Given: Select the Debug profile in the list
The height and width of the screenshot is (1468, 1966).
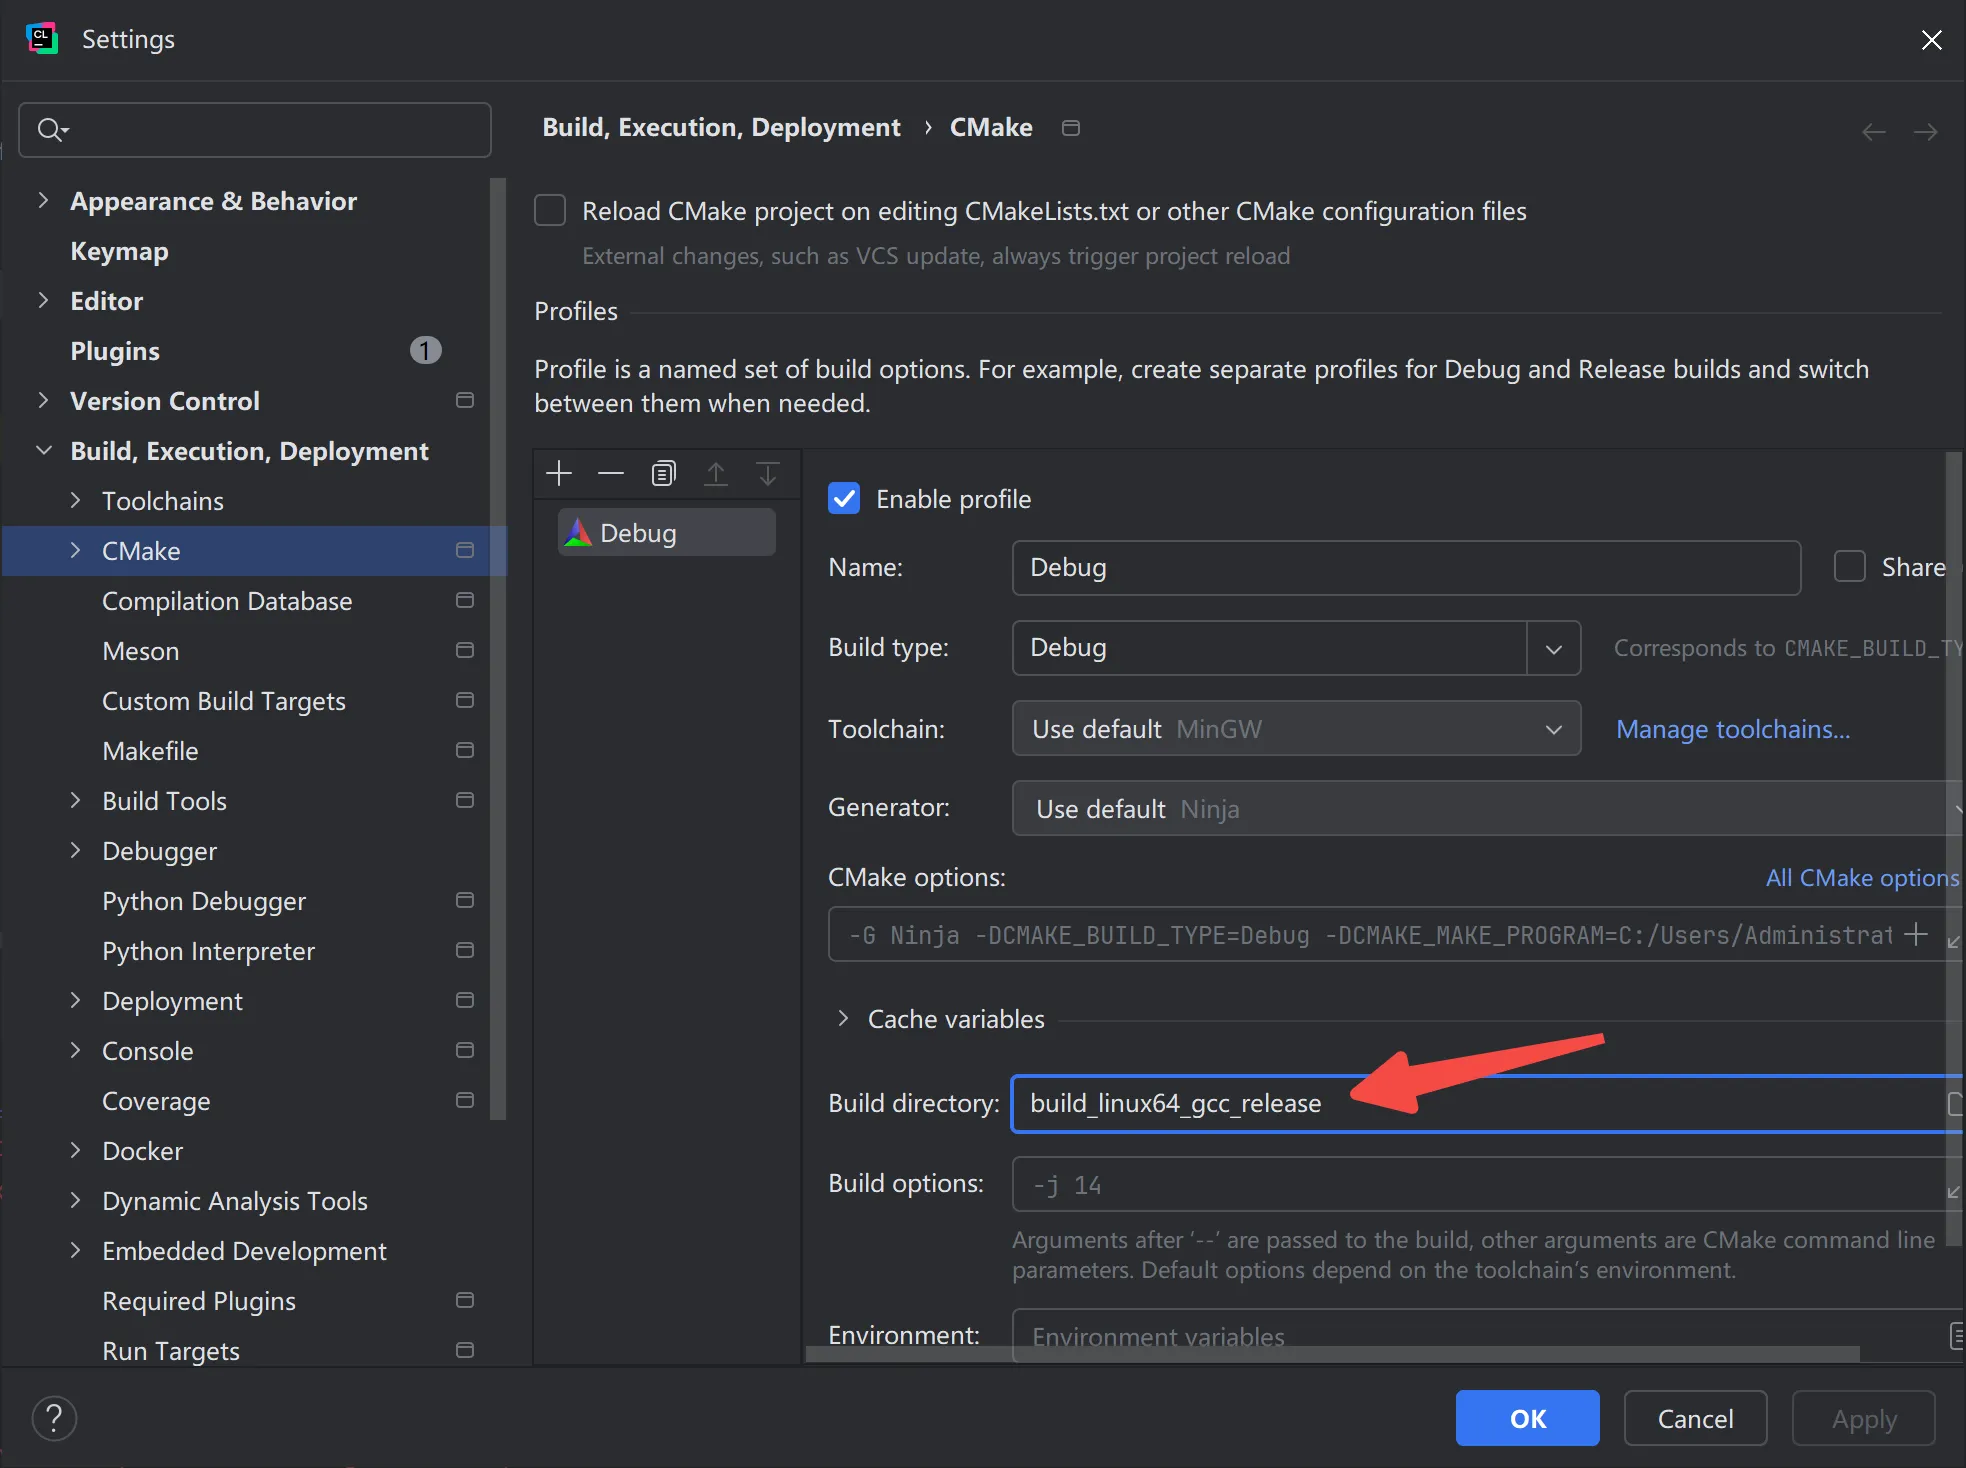Looking at the screenshot, I should tap(666, 532).
